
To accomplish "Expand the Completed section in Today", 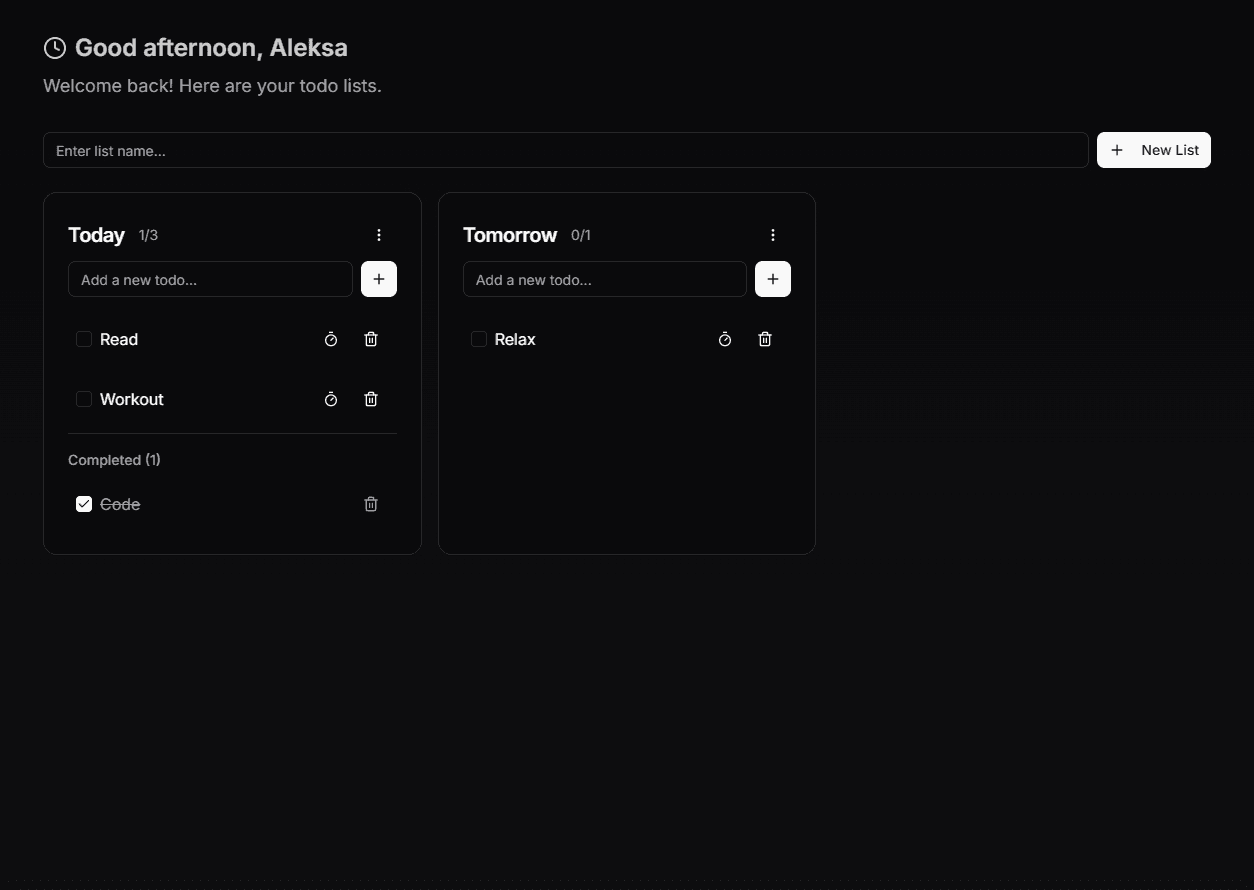I will pos(113,460).
